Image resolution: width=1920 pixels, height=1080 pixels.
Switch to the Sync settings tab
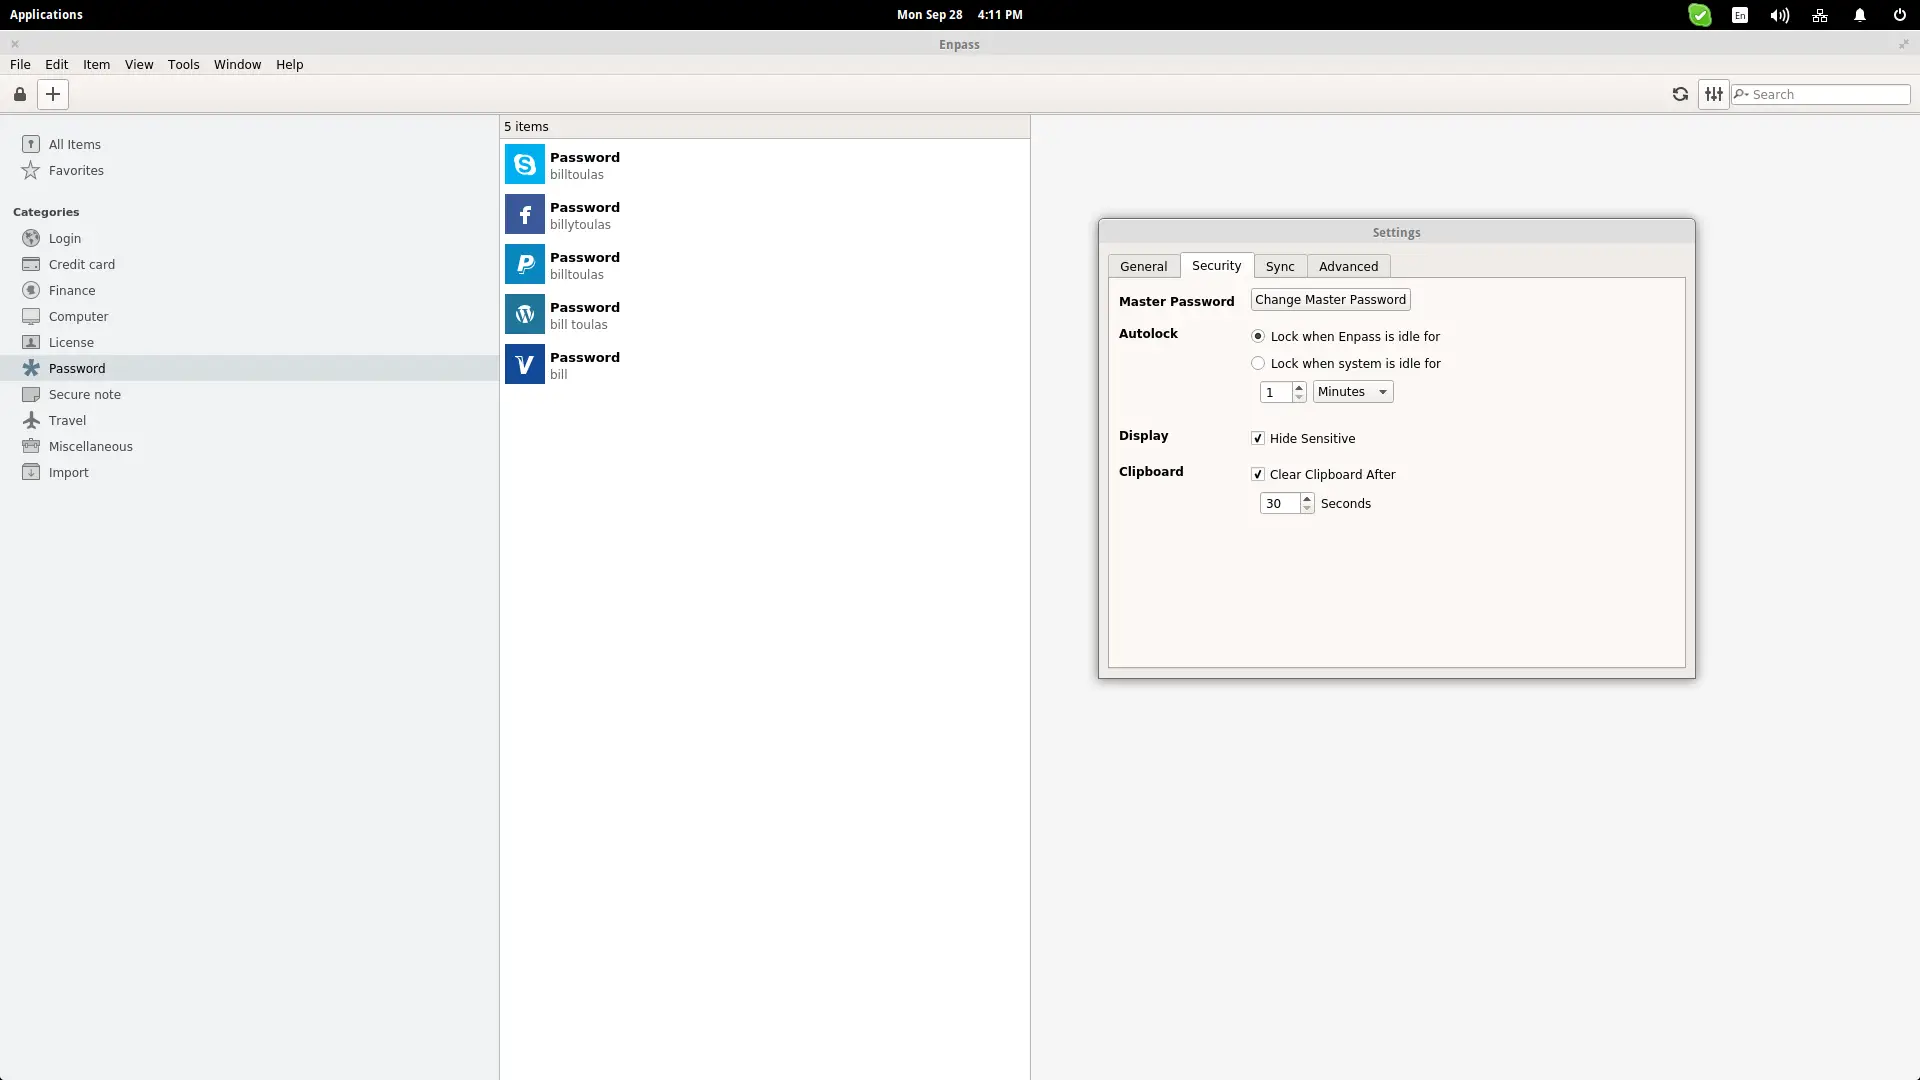click(1280, 266)
